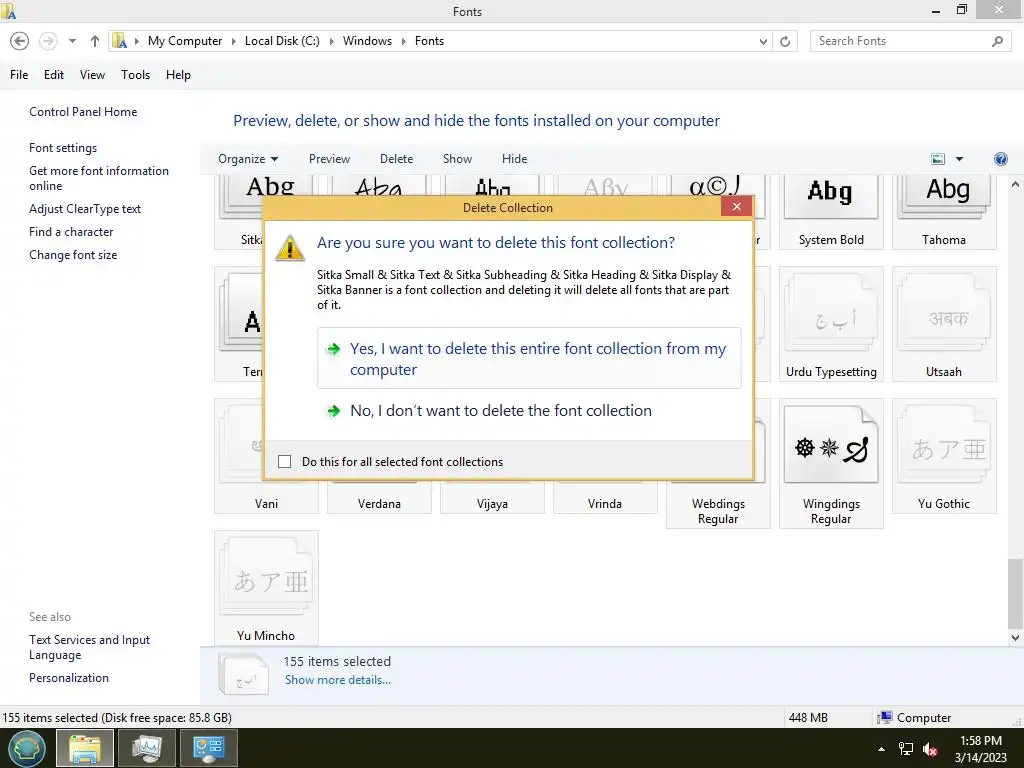This screenshot has width=1024, height=768.
Task: Click the Forward navigation arrow
Action: click(x=48, y=41)
